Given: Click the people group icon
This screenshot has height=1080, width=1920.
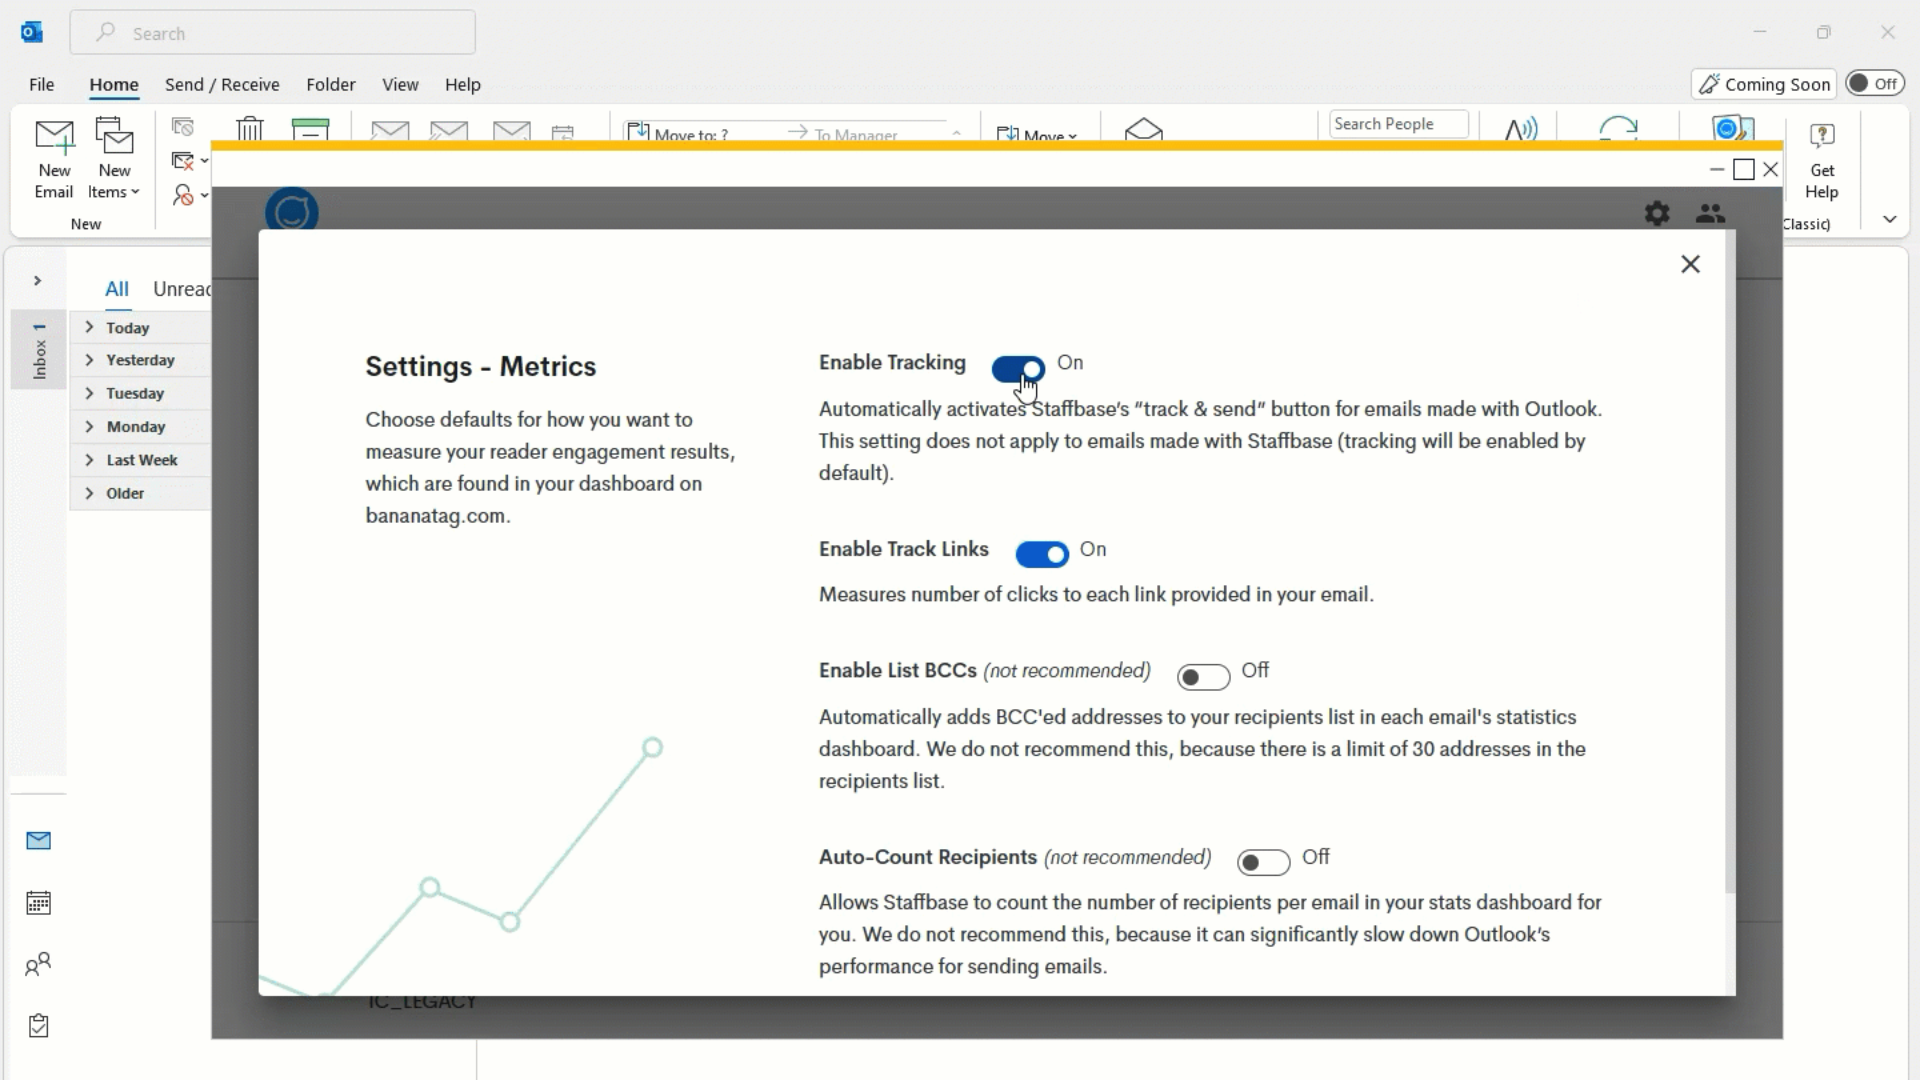Looking at the screenshot, I should tap(1711, 213).
